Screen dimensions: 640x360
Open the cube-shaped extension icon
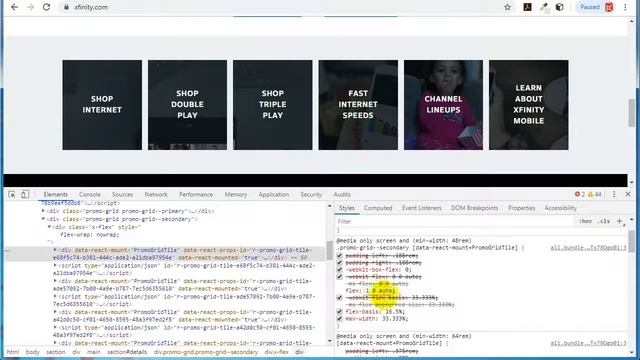pos(560,7)
